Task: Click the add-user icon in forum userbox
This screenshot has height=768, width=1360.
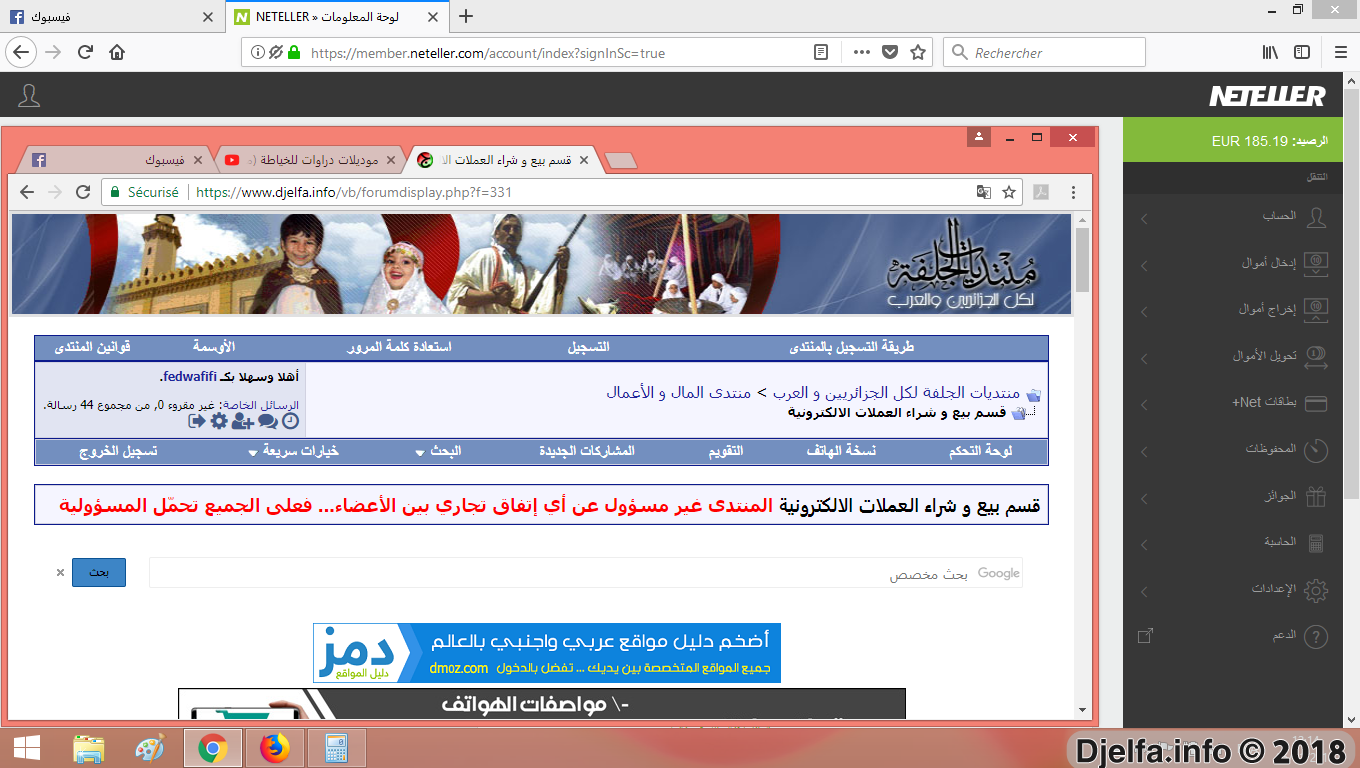Action: point(243,422)
